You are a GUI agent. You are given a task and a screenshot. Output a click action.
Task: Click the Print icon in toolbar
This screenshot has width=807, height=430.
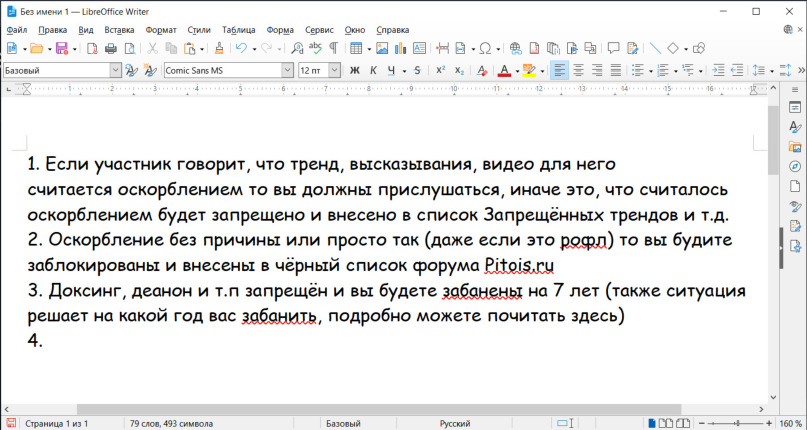click(111, 48)
